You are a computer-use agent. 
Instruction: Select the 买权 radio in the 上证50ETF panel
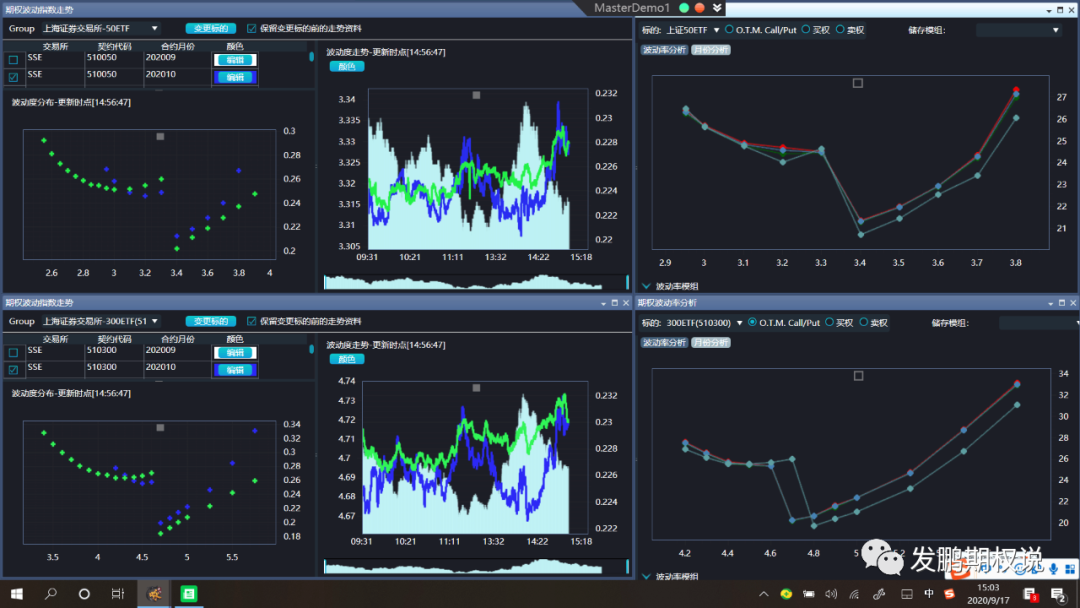coord(806,30)
